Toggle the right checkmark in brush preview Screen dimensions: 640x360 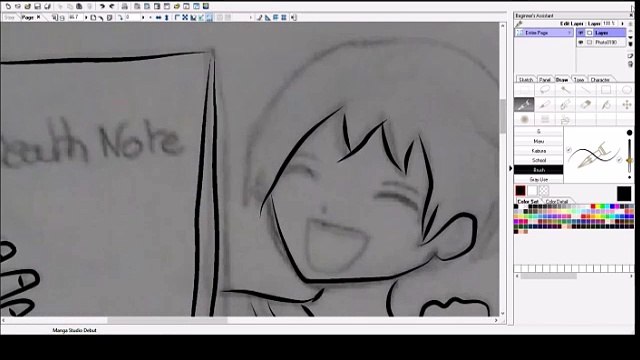pyautogui.click(x=619, y=160)
